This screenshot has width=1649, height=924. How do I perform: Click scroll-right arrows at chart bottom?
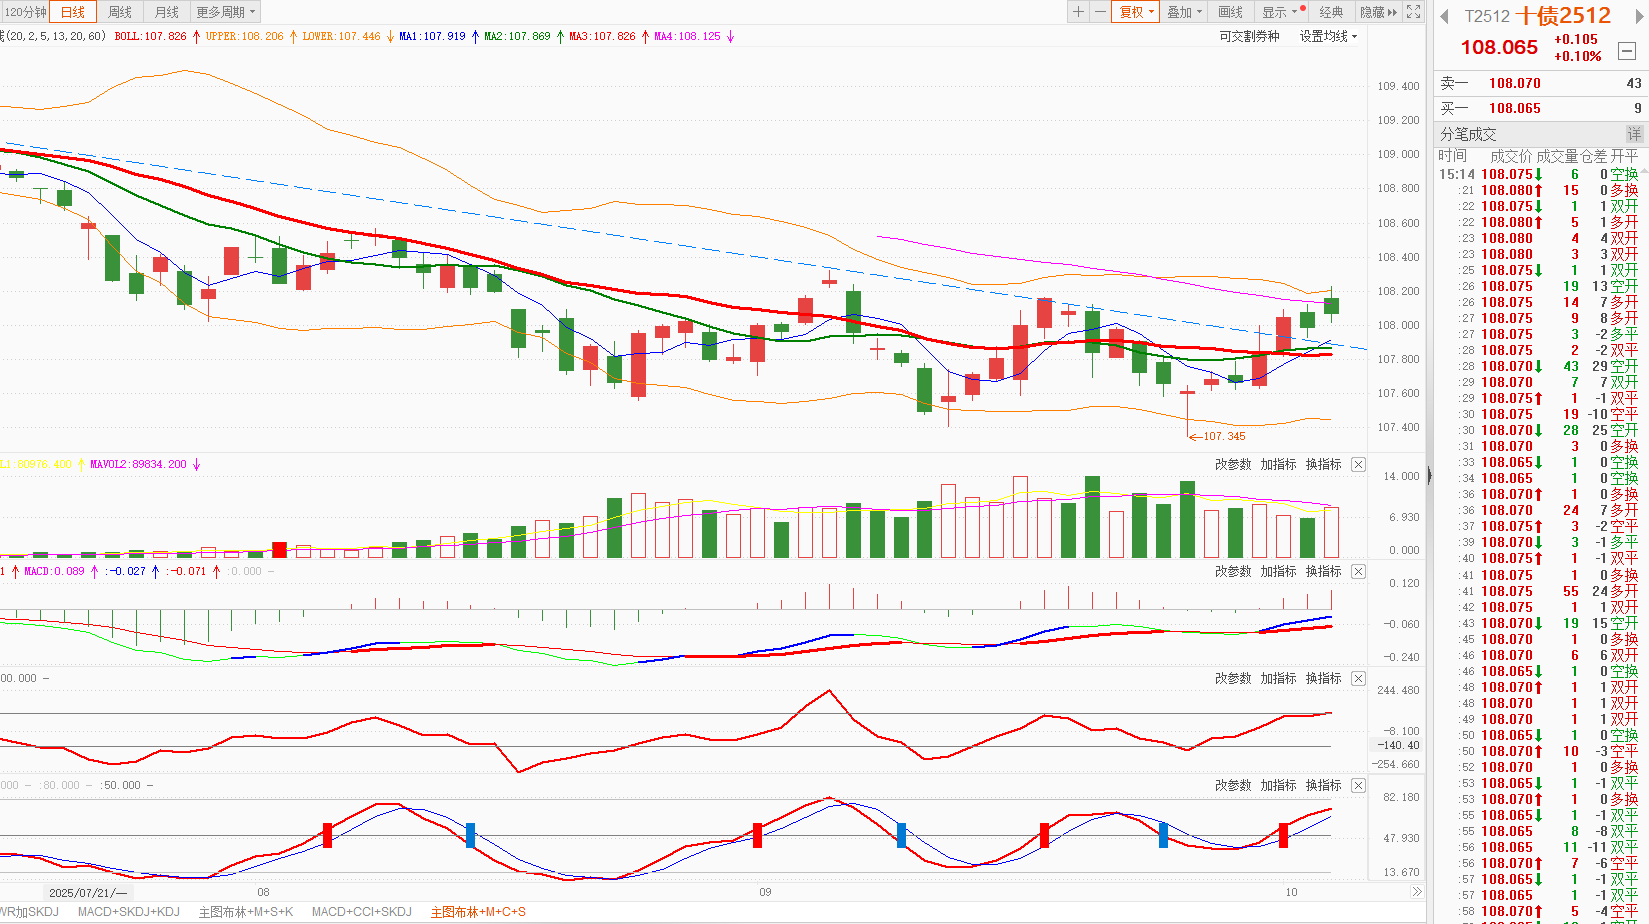[1416, 892]
